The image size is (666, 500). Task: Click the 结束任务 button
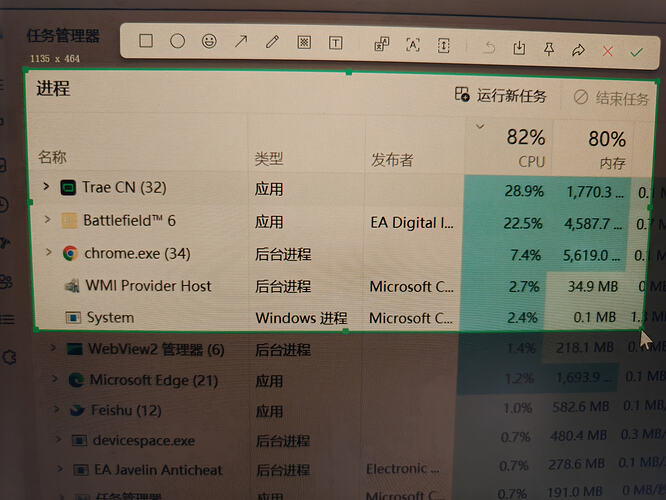pos(611,98)
